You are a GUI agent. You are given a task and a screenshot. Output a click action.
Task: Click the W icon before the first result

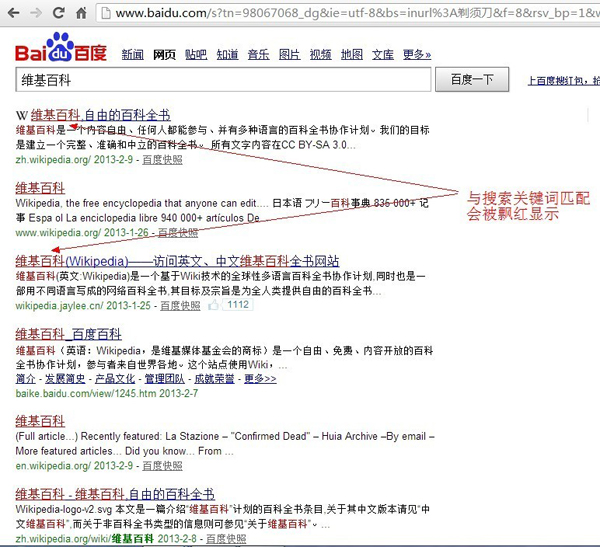[22, 115]
